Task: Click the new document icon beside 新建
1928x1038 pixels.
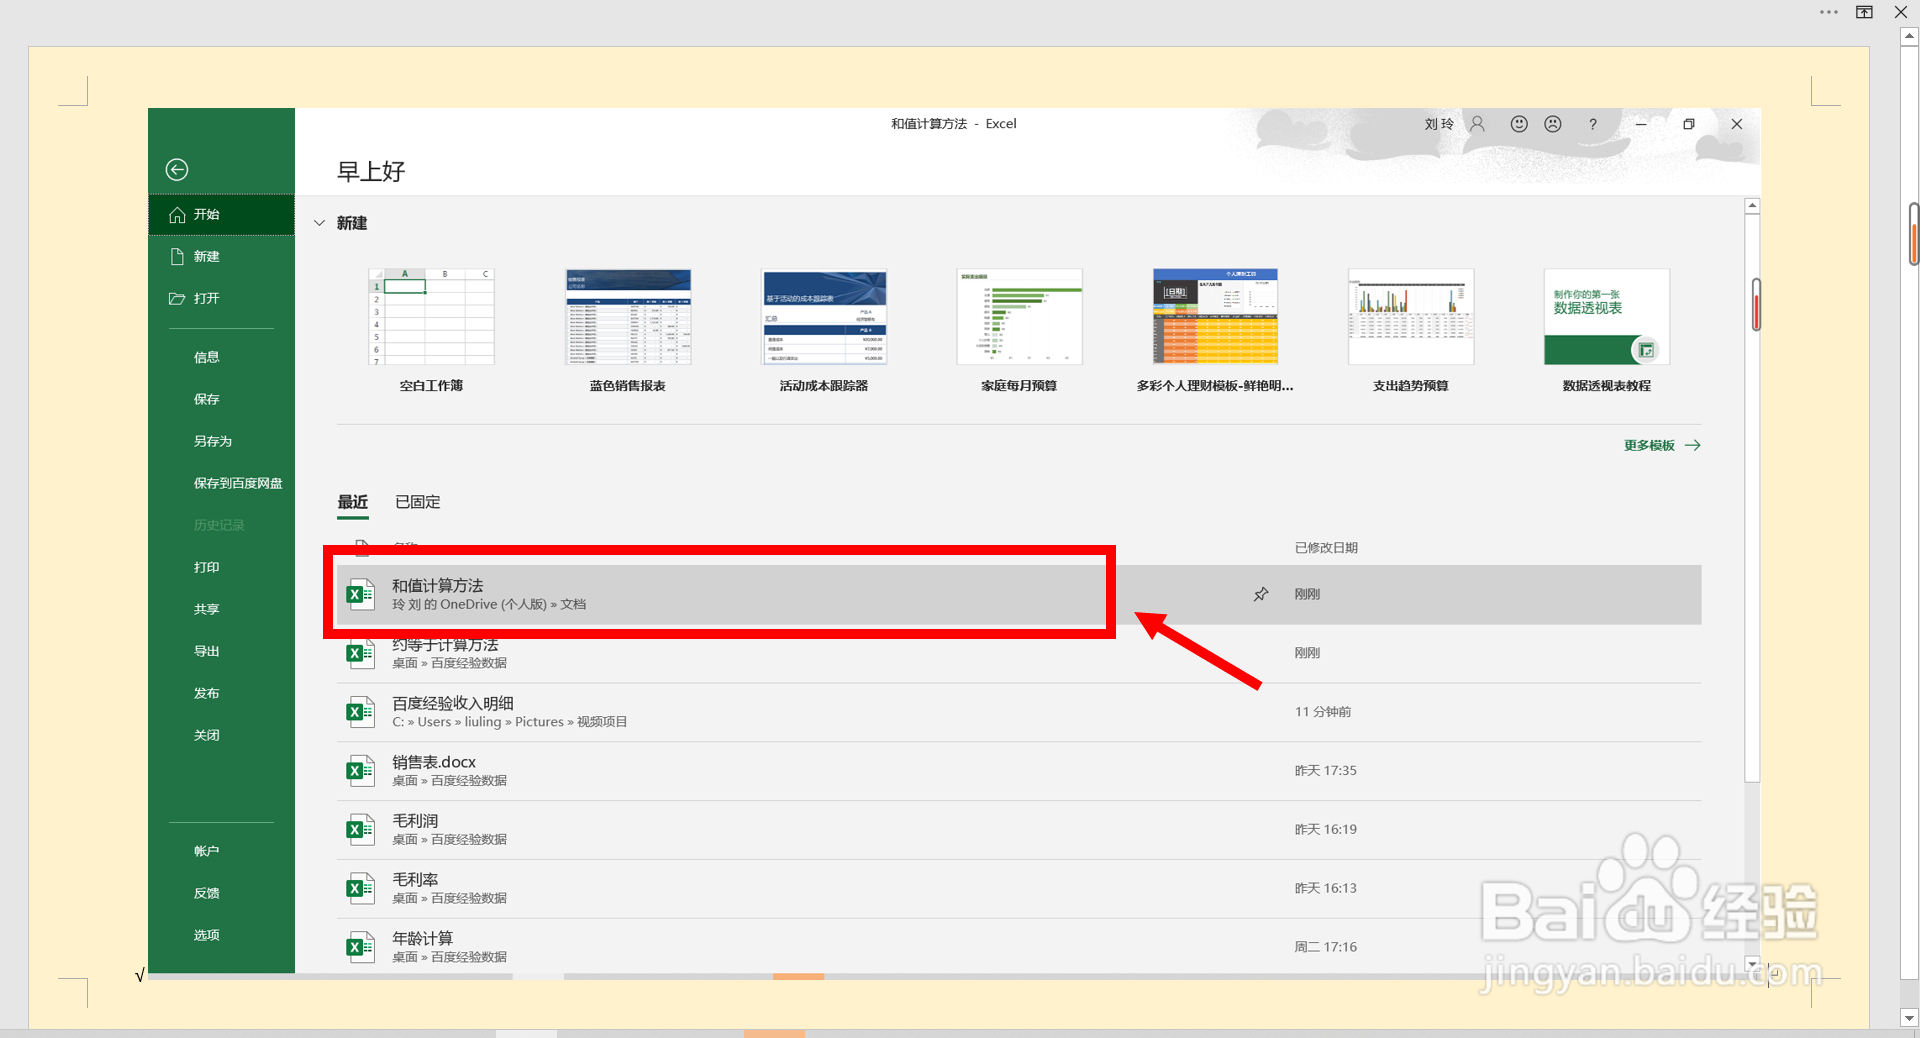Action: 177,257
